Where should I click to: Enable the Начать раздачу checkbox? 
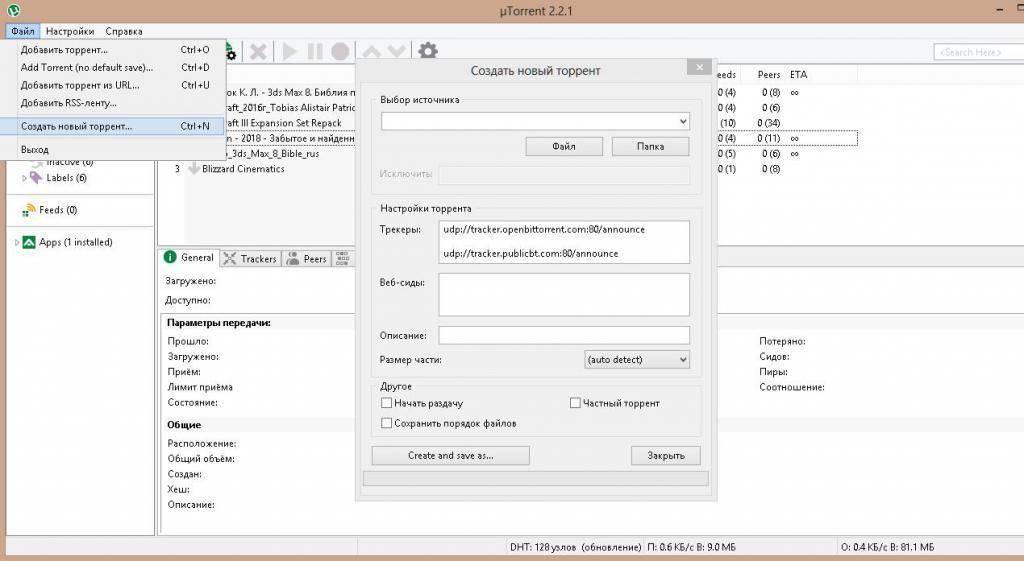pyautogui.click(x=387, y=403)
